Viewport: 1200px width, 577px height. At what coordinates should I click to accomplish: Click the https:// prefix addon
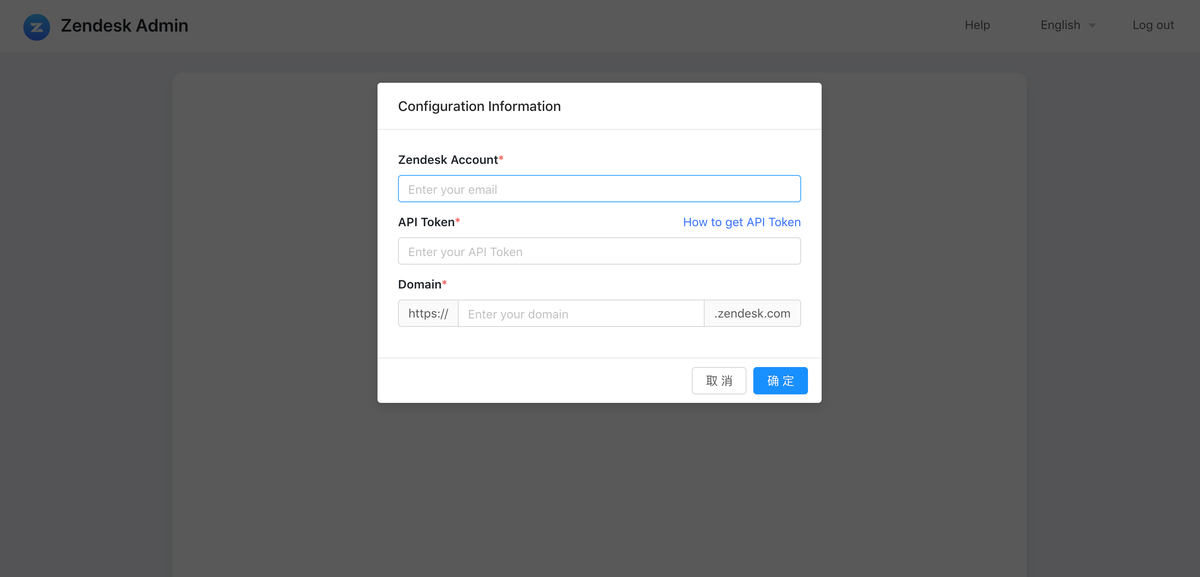(428, 313)
